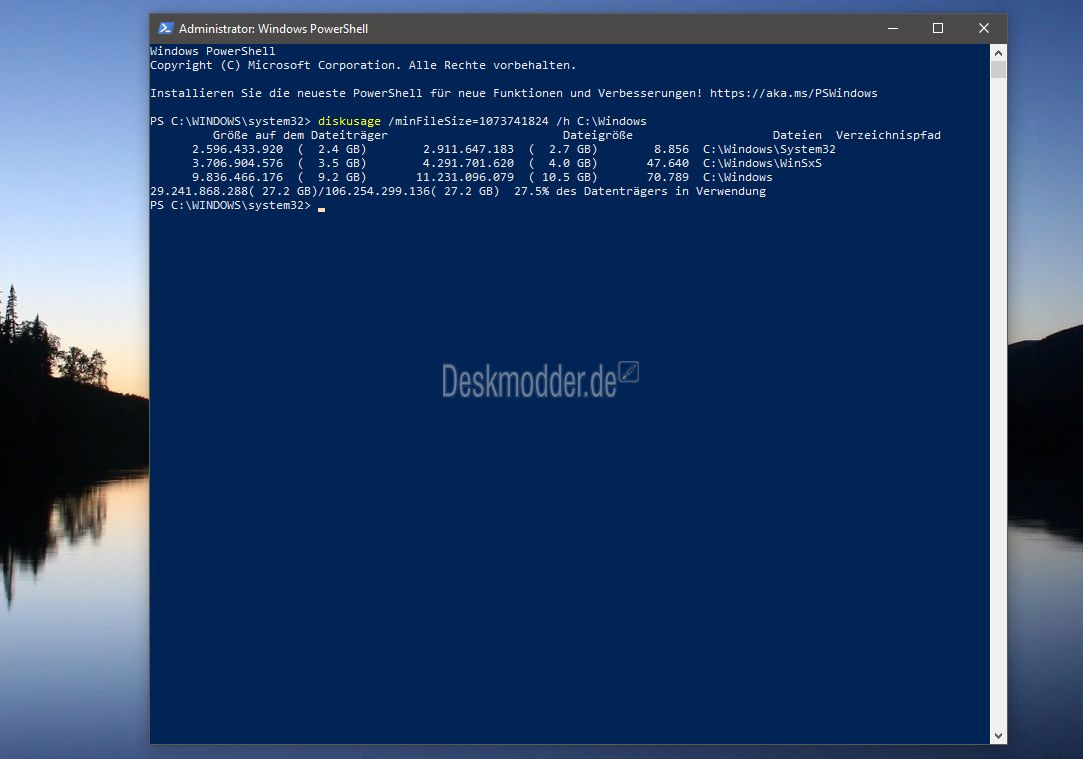Click the 'Windows PowerShell' header line
The height and width of the screenshot is (759, 1083).
[213, 51]
